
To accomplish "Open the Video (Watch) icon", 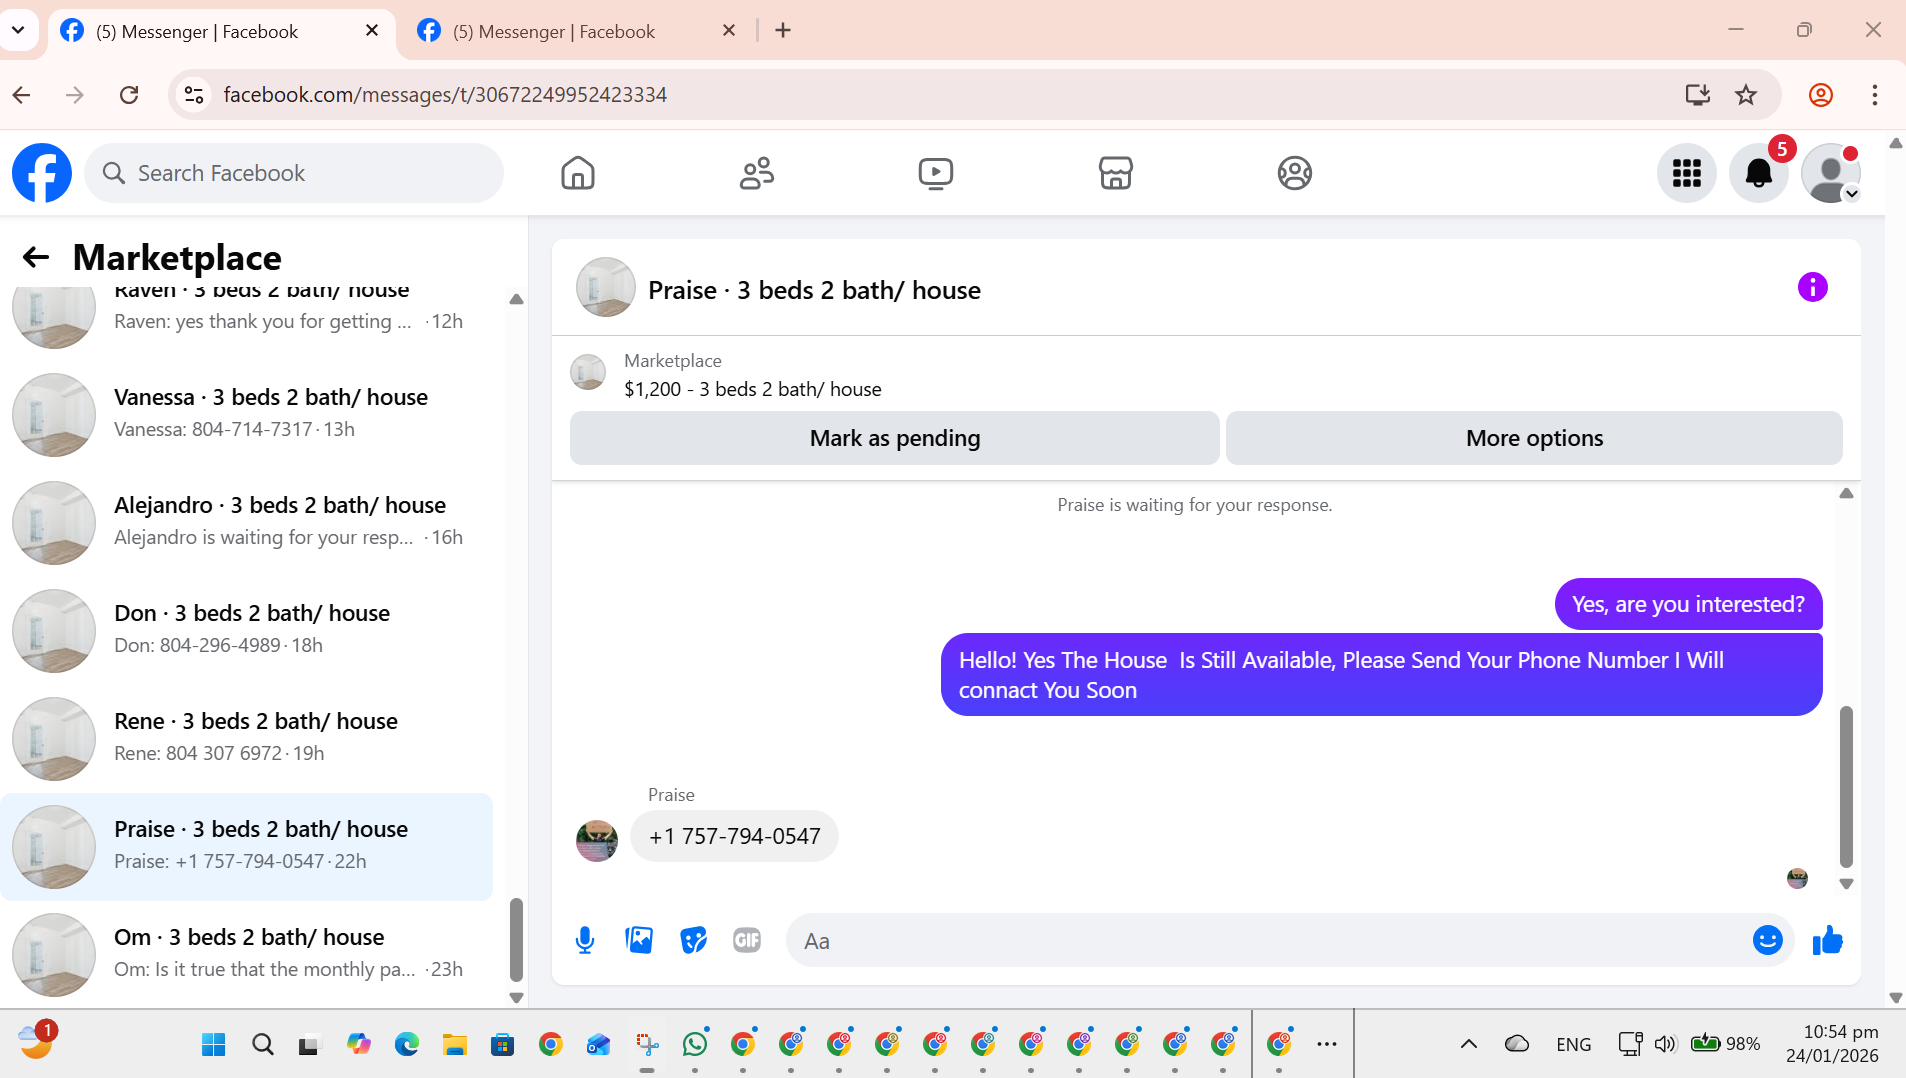I will [936, 173].
